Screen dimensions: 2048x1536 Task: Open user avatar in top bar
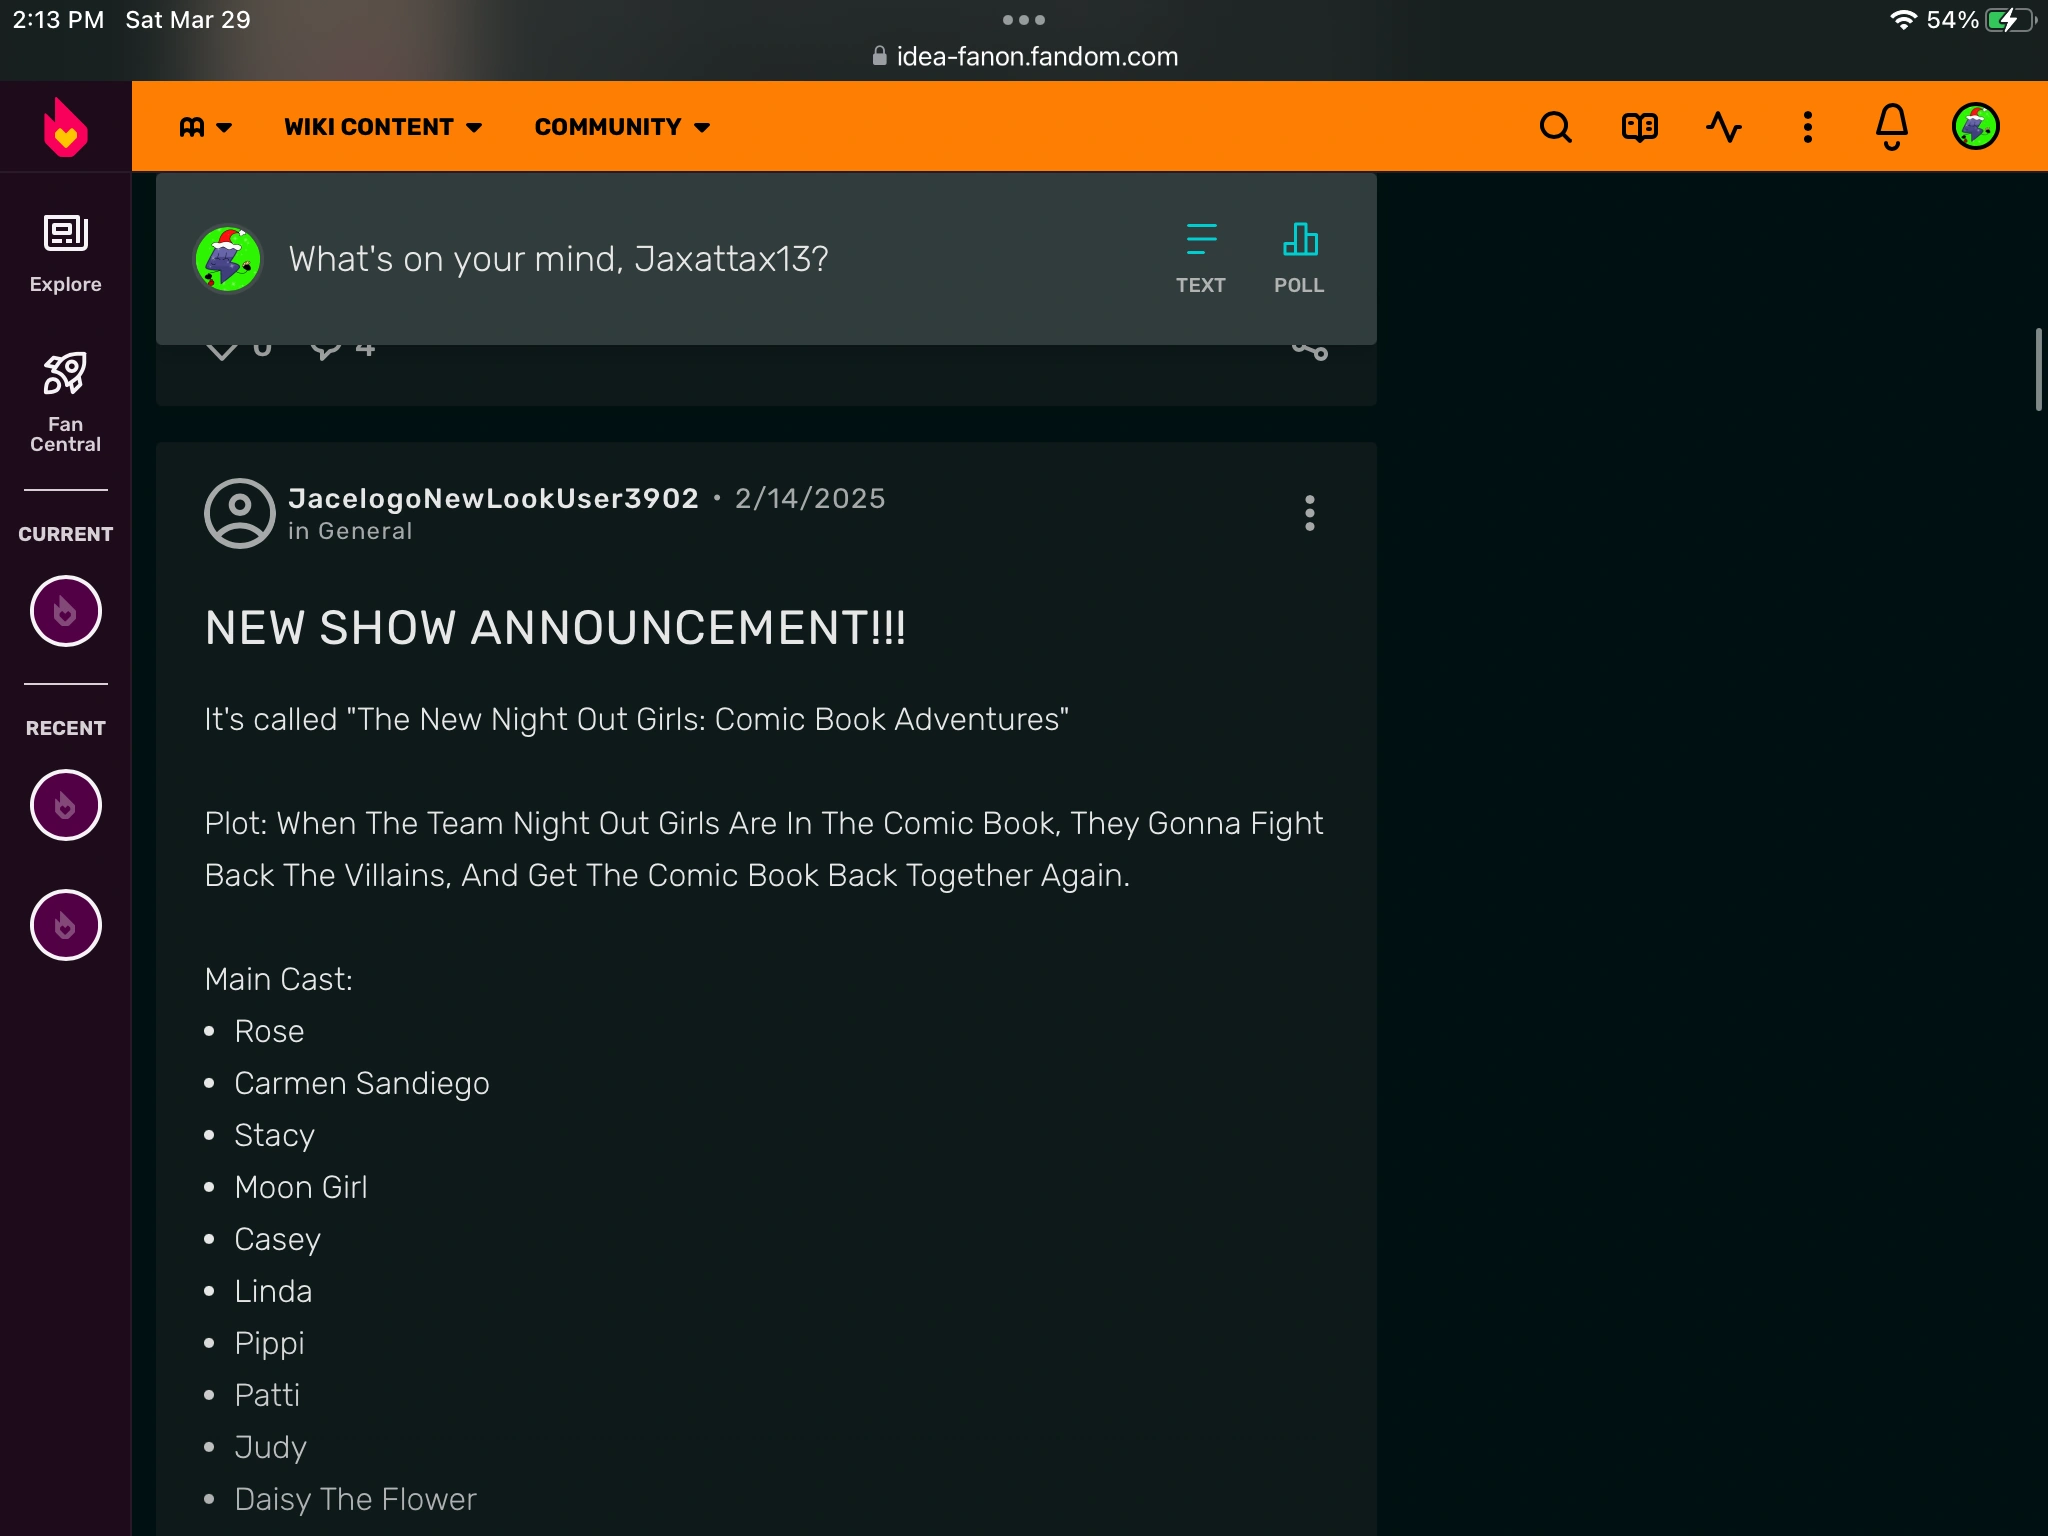pyautogui.click(x=1975, y=127)
